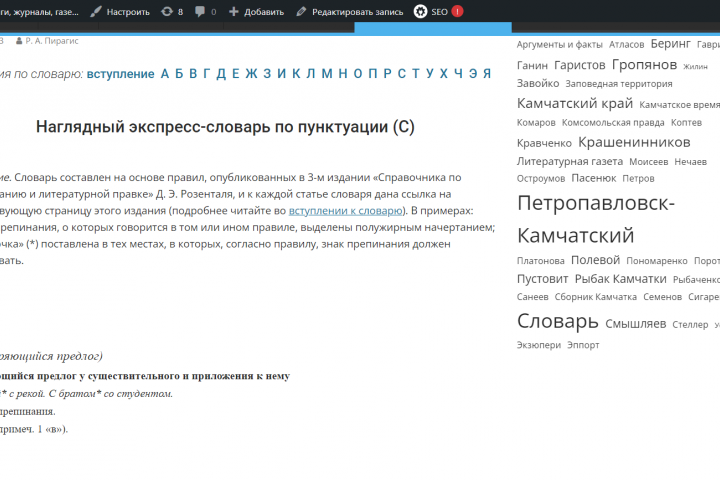Open tag Атласов
This screenshot has width=720, height=480.
626,45
